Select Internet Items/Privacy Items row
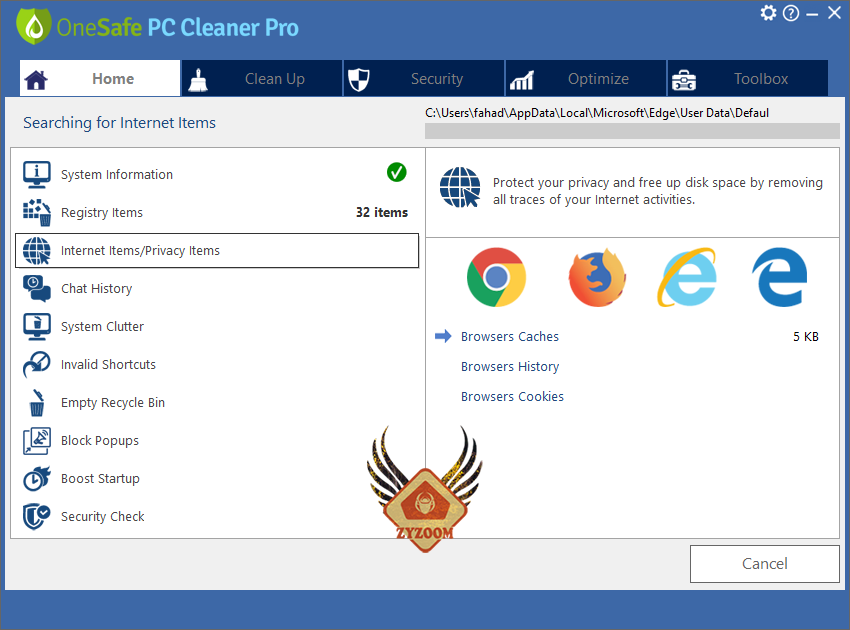Viewport: 850px width, 630px height. [x=217, y=250]
